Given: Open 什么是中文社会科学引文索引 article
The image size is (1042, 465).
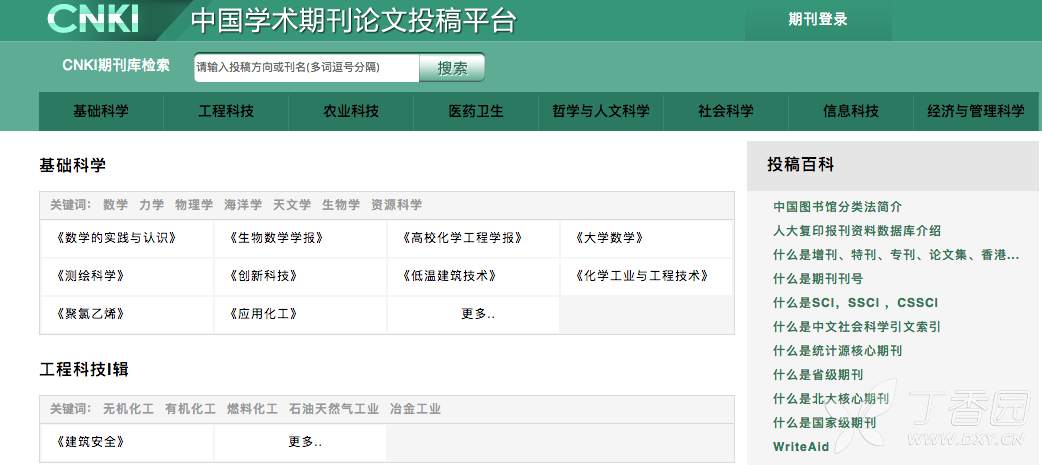Looking at the screenshot, I should click(x=857, y=327).
